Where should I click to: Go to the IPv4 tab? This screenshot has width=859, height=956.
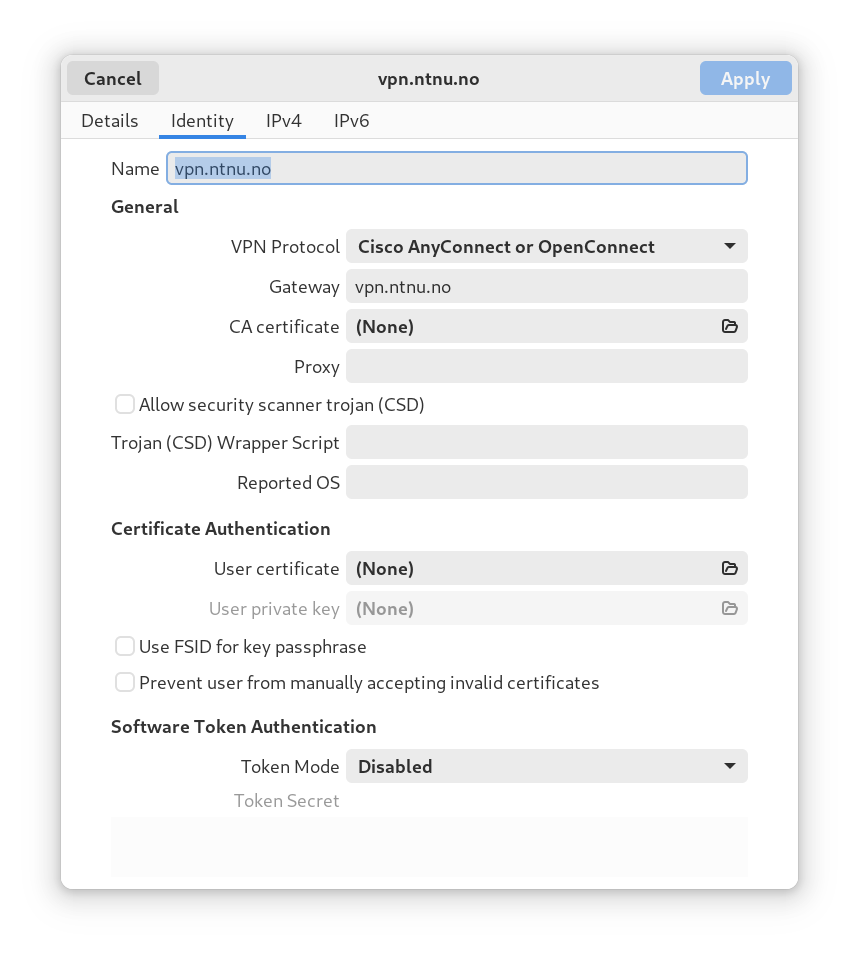click(x=283, y=121)
